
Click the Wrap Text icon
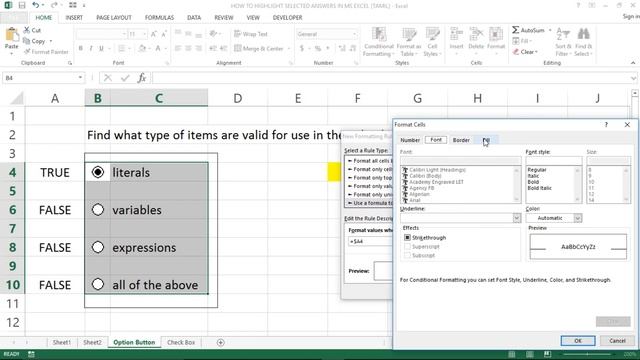pos(238,34)
